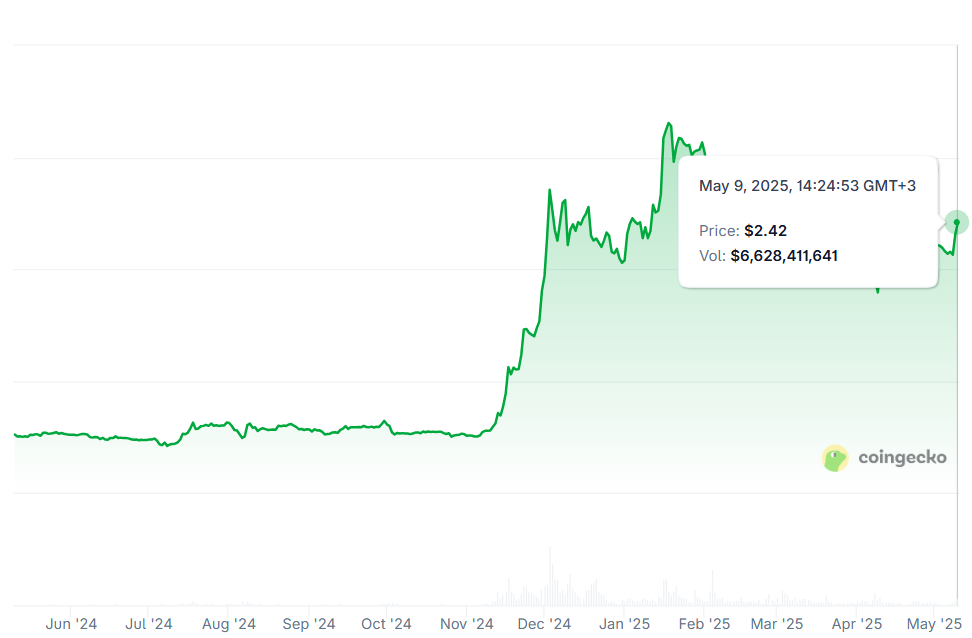
Task: Click the $2.42 price value
Action: point(765,231)
